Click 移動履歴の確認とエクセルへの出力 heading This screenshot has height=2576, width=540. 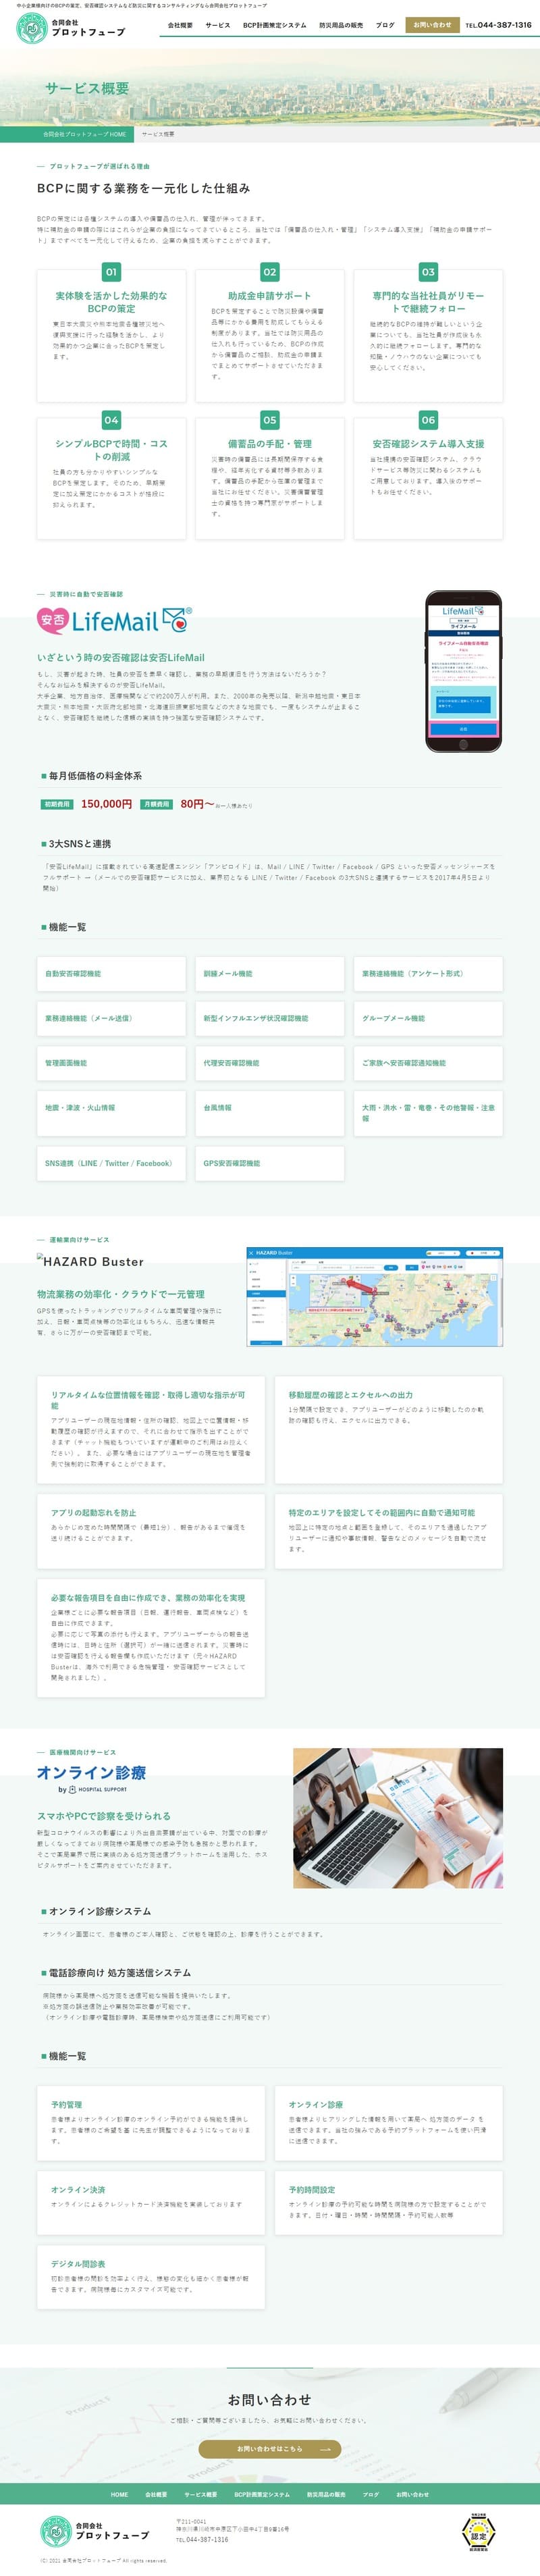tap(350, 1395)
